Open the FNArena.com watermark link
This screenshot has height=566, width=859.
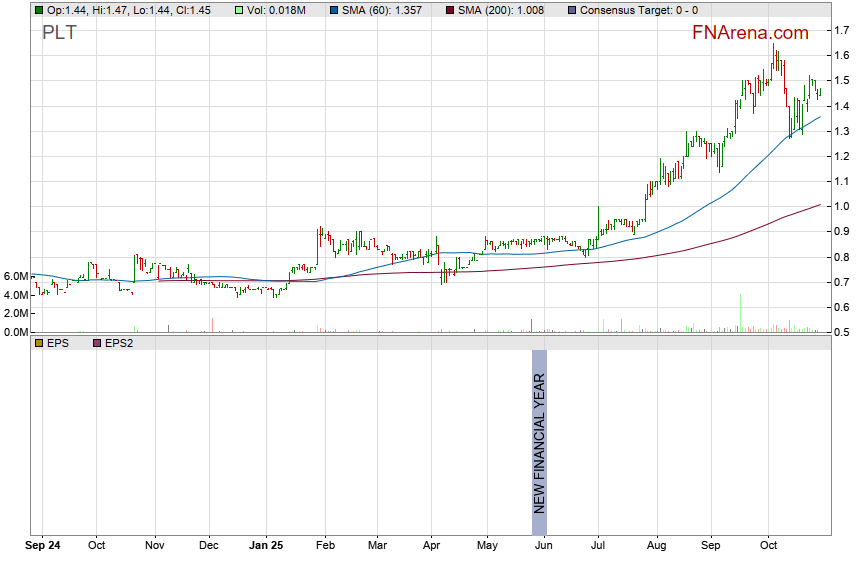coord(750,33)
